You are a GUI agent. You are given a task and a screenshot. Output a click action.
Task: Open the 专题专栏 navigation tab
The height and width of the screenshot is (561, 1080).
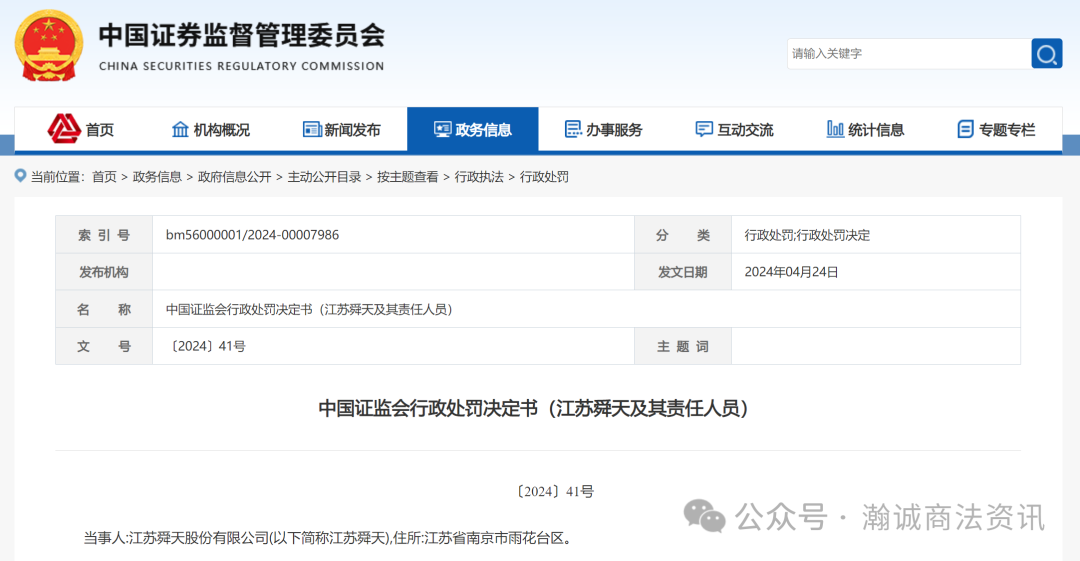997,130
